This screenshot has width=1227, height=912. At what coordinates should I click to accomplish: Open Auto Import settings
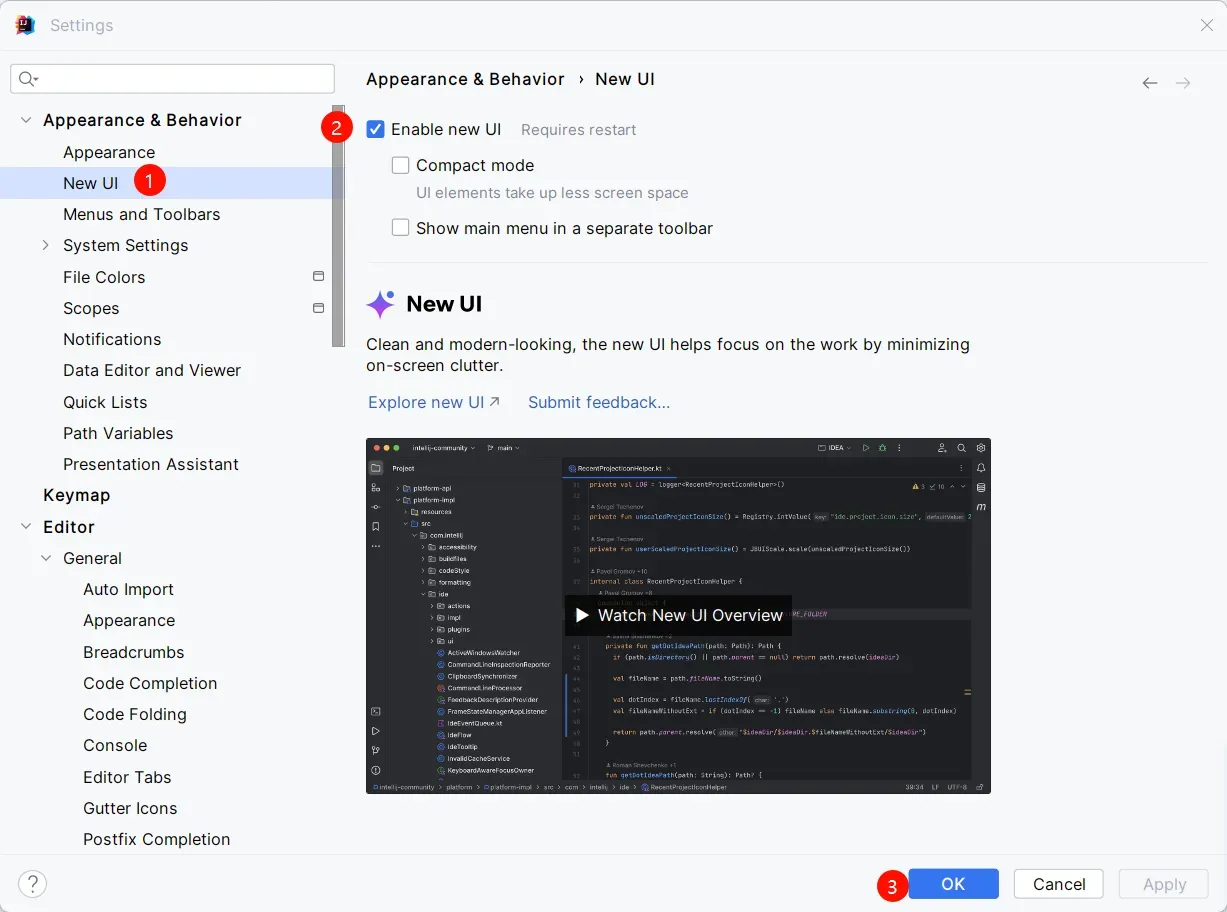pos(128,589)
